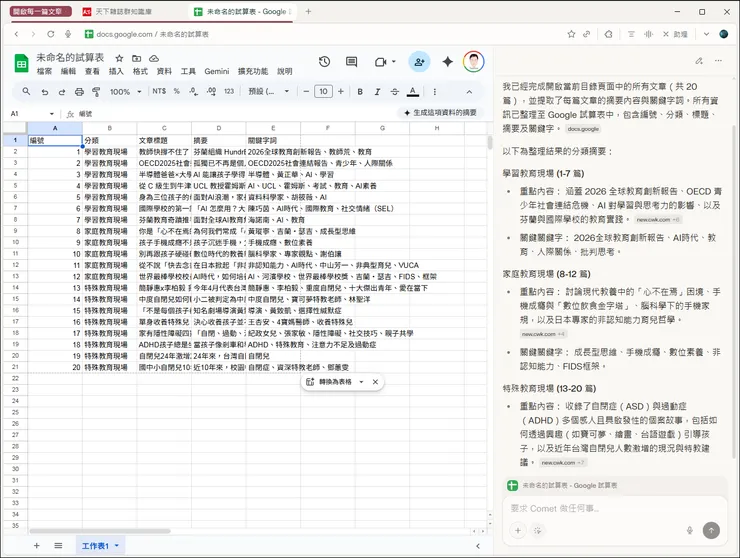Open the Gemini menu

[x=217, y=71]
